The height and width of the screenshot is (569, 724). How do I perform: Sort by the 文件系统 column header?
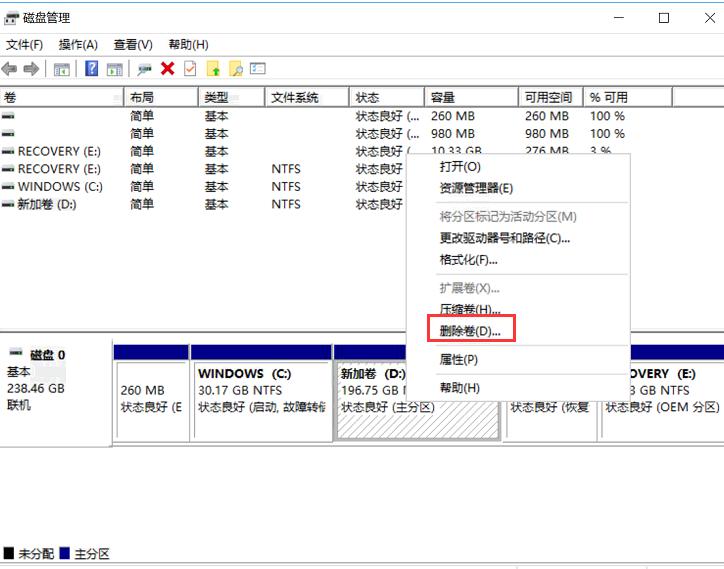coord(307,97)
